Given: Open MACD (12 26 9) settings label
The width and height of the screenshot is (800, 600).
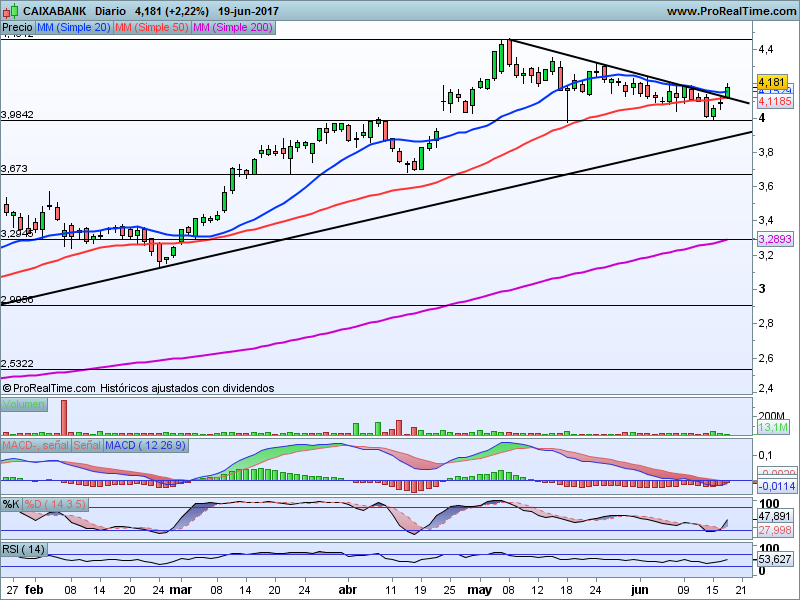Looking at the screenshot, I should click(145, 444).
